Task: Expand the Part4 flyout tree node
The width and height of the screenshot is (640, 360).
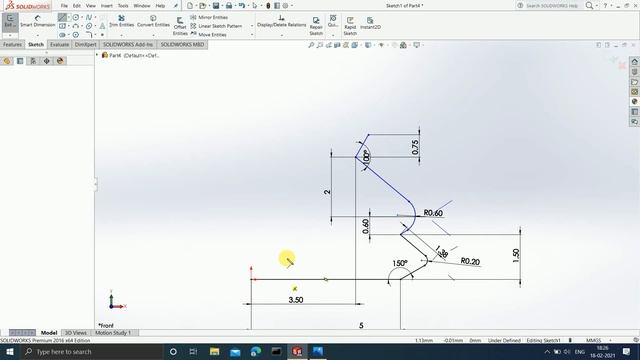Action: point(97,55)
